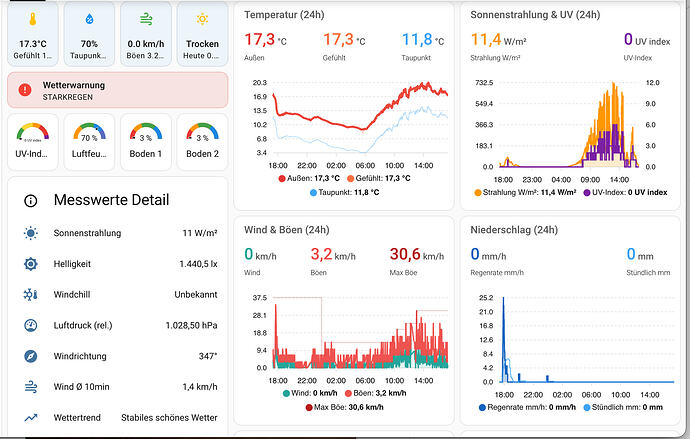Image resolution: width=690 pixels, height=439 pixels.
Task: Click the red Wetterwarnung alert icon
Action: pos(25,90)
